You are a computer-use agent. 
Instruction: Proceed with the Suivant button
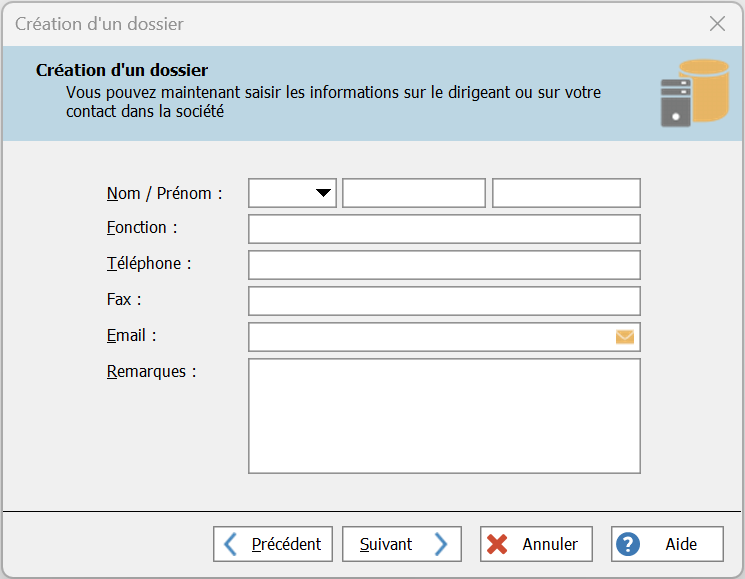point(402,544)
